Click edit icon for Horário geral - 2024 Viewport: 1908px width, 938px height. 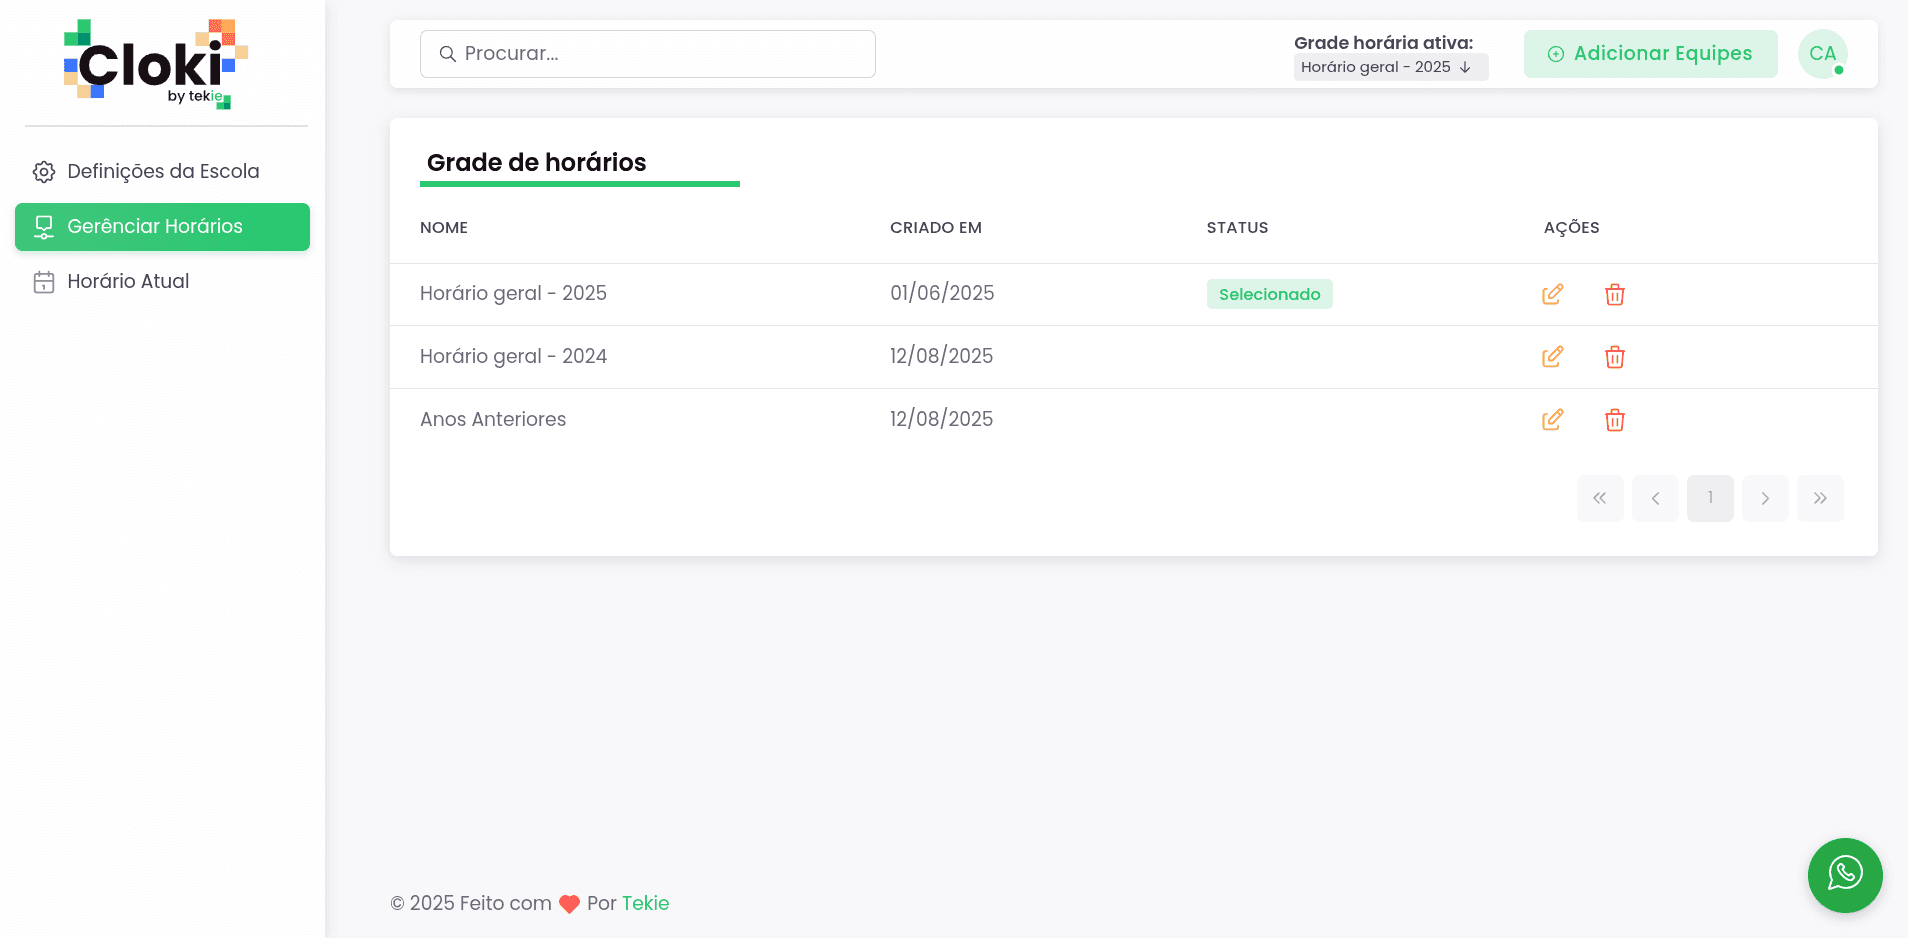pyautogui.click(x=1552, y=357)
